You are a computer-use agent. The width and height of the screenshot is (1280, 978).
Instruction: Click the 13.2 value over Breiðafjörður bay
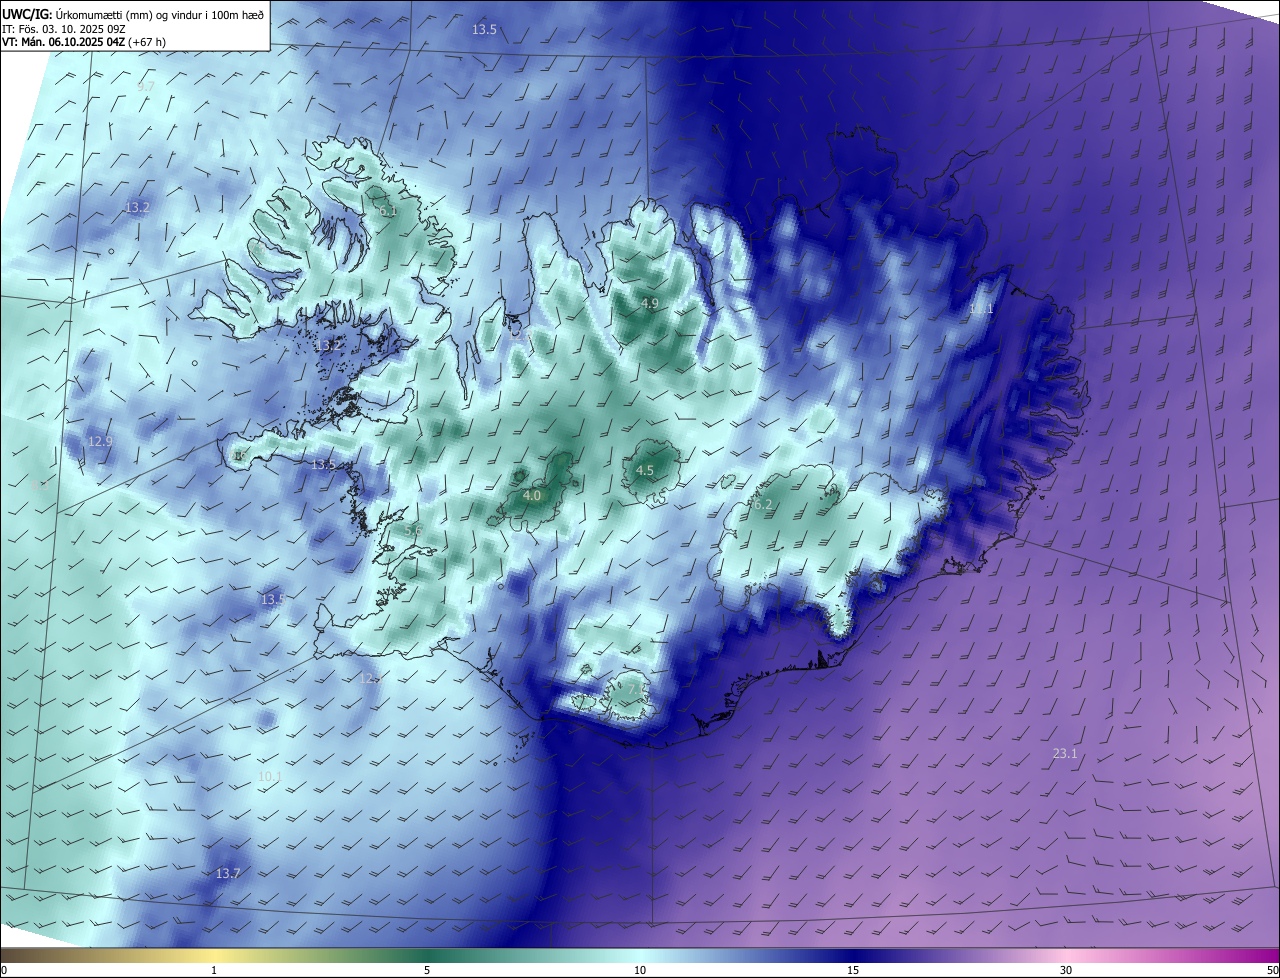tap(329, 346)
